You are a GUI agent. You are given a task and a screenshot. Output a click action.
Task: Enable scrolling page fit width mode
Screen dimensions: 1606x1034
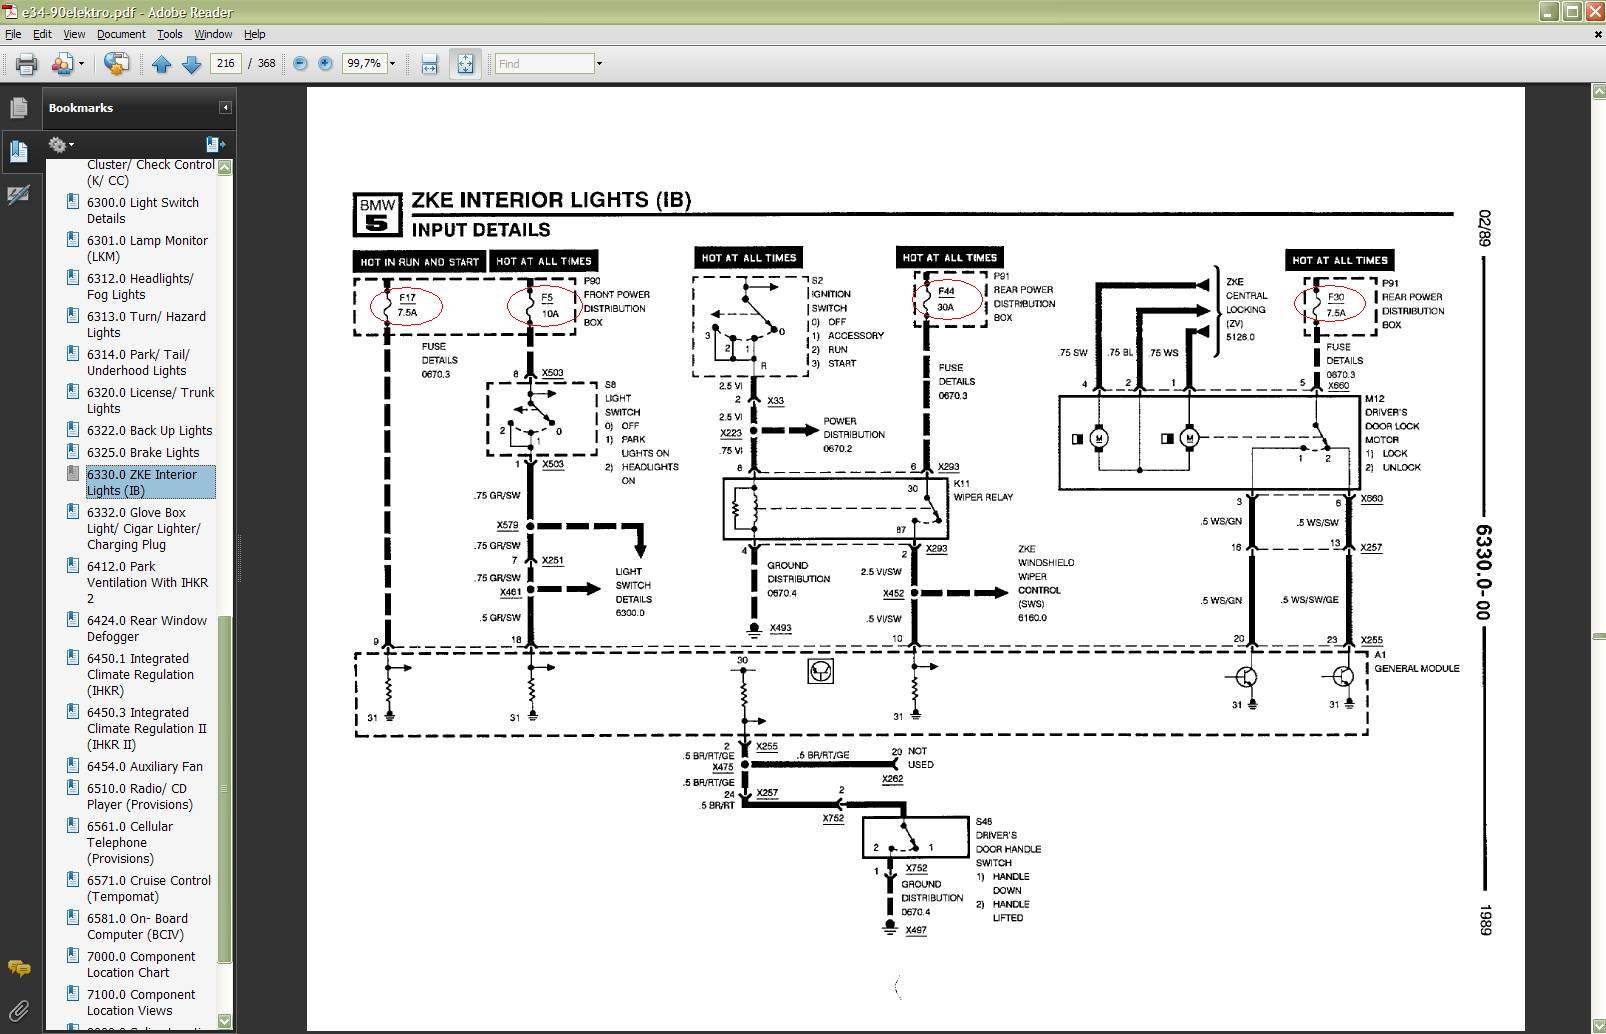[x=430, y=64]
